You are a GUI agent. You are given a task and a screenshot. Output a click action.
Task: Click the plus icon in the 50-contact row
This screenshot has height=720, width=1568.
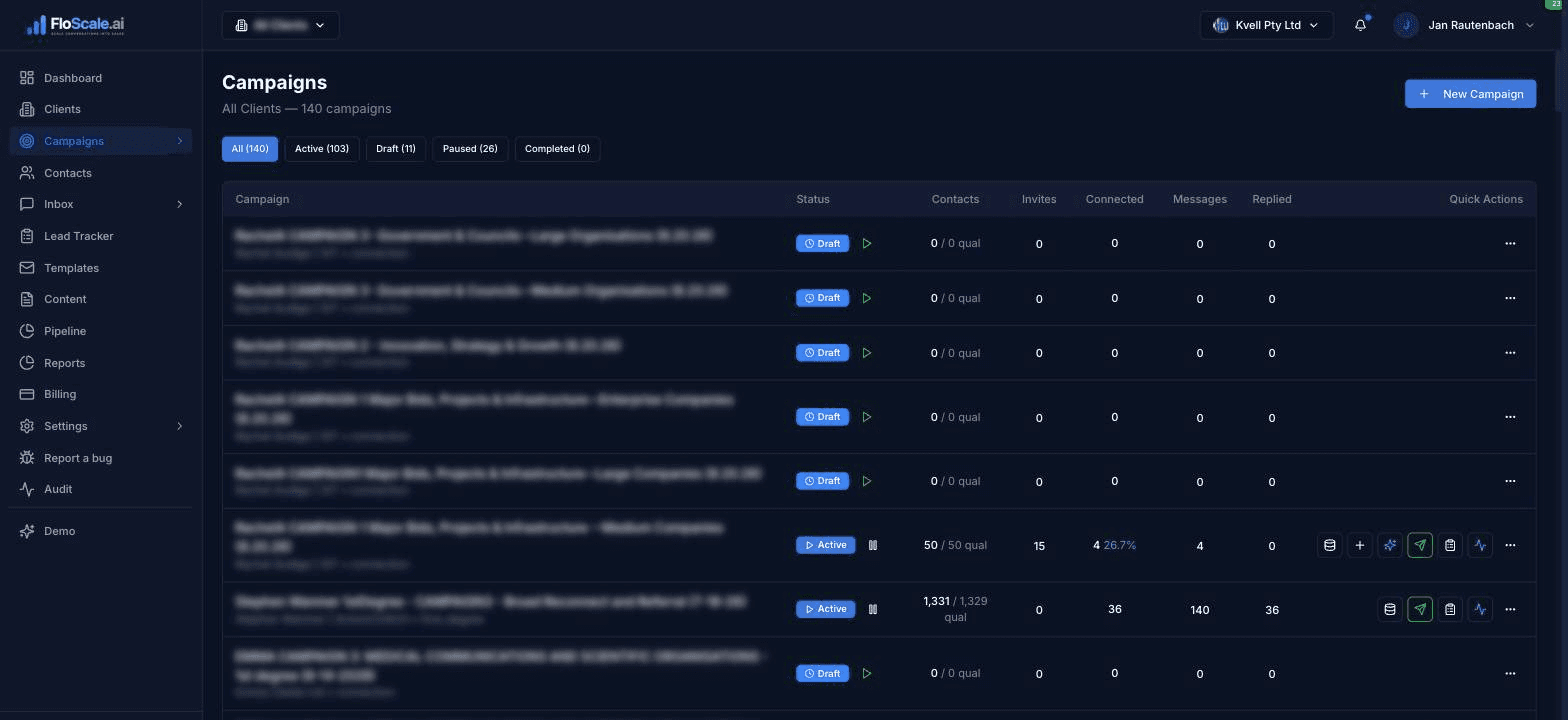point(1359,545)
